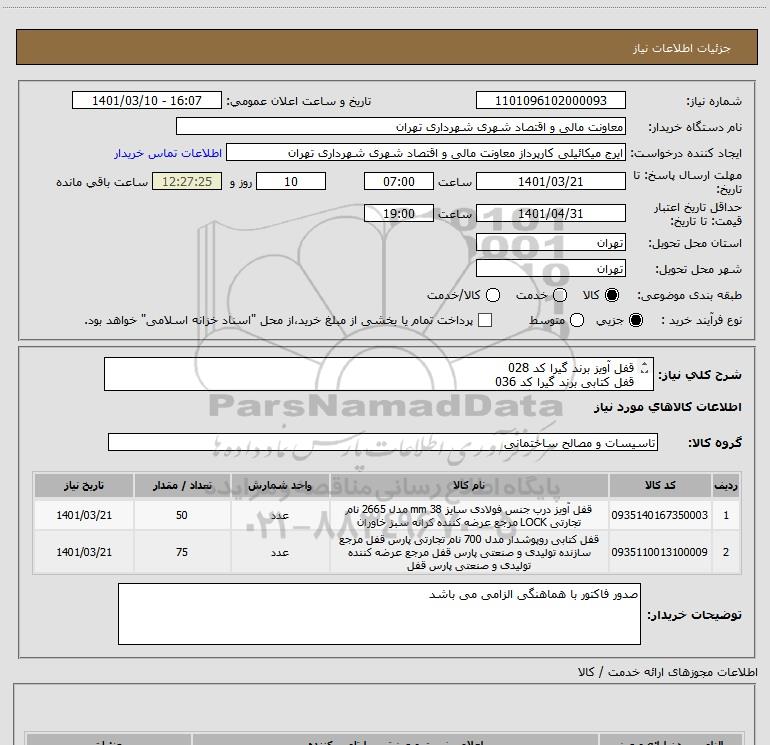Click the description box scroll arrows
Screen dimensions: 770x745
tap(645, 367)
